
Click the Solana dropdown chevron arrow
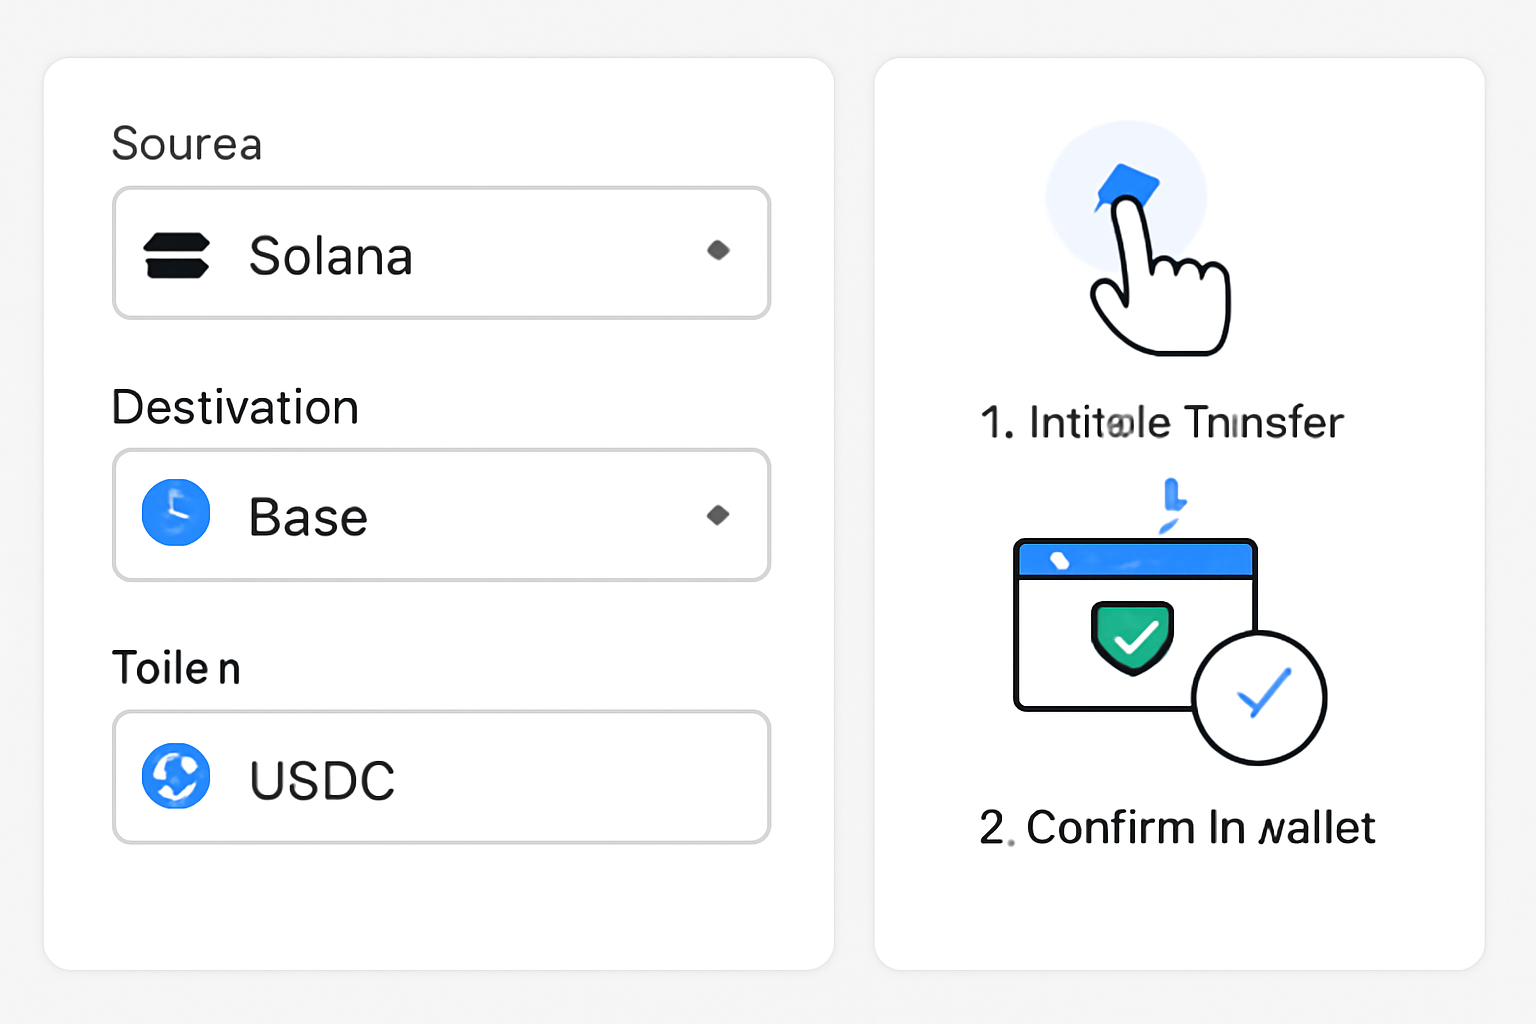[x=718, y=250]
